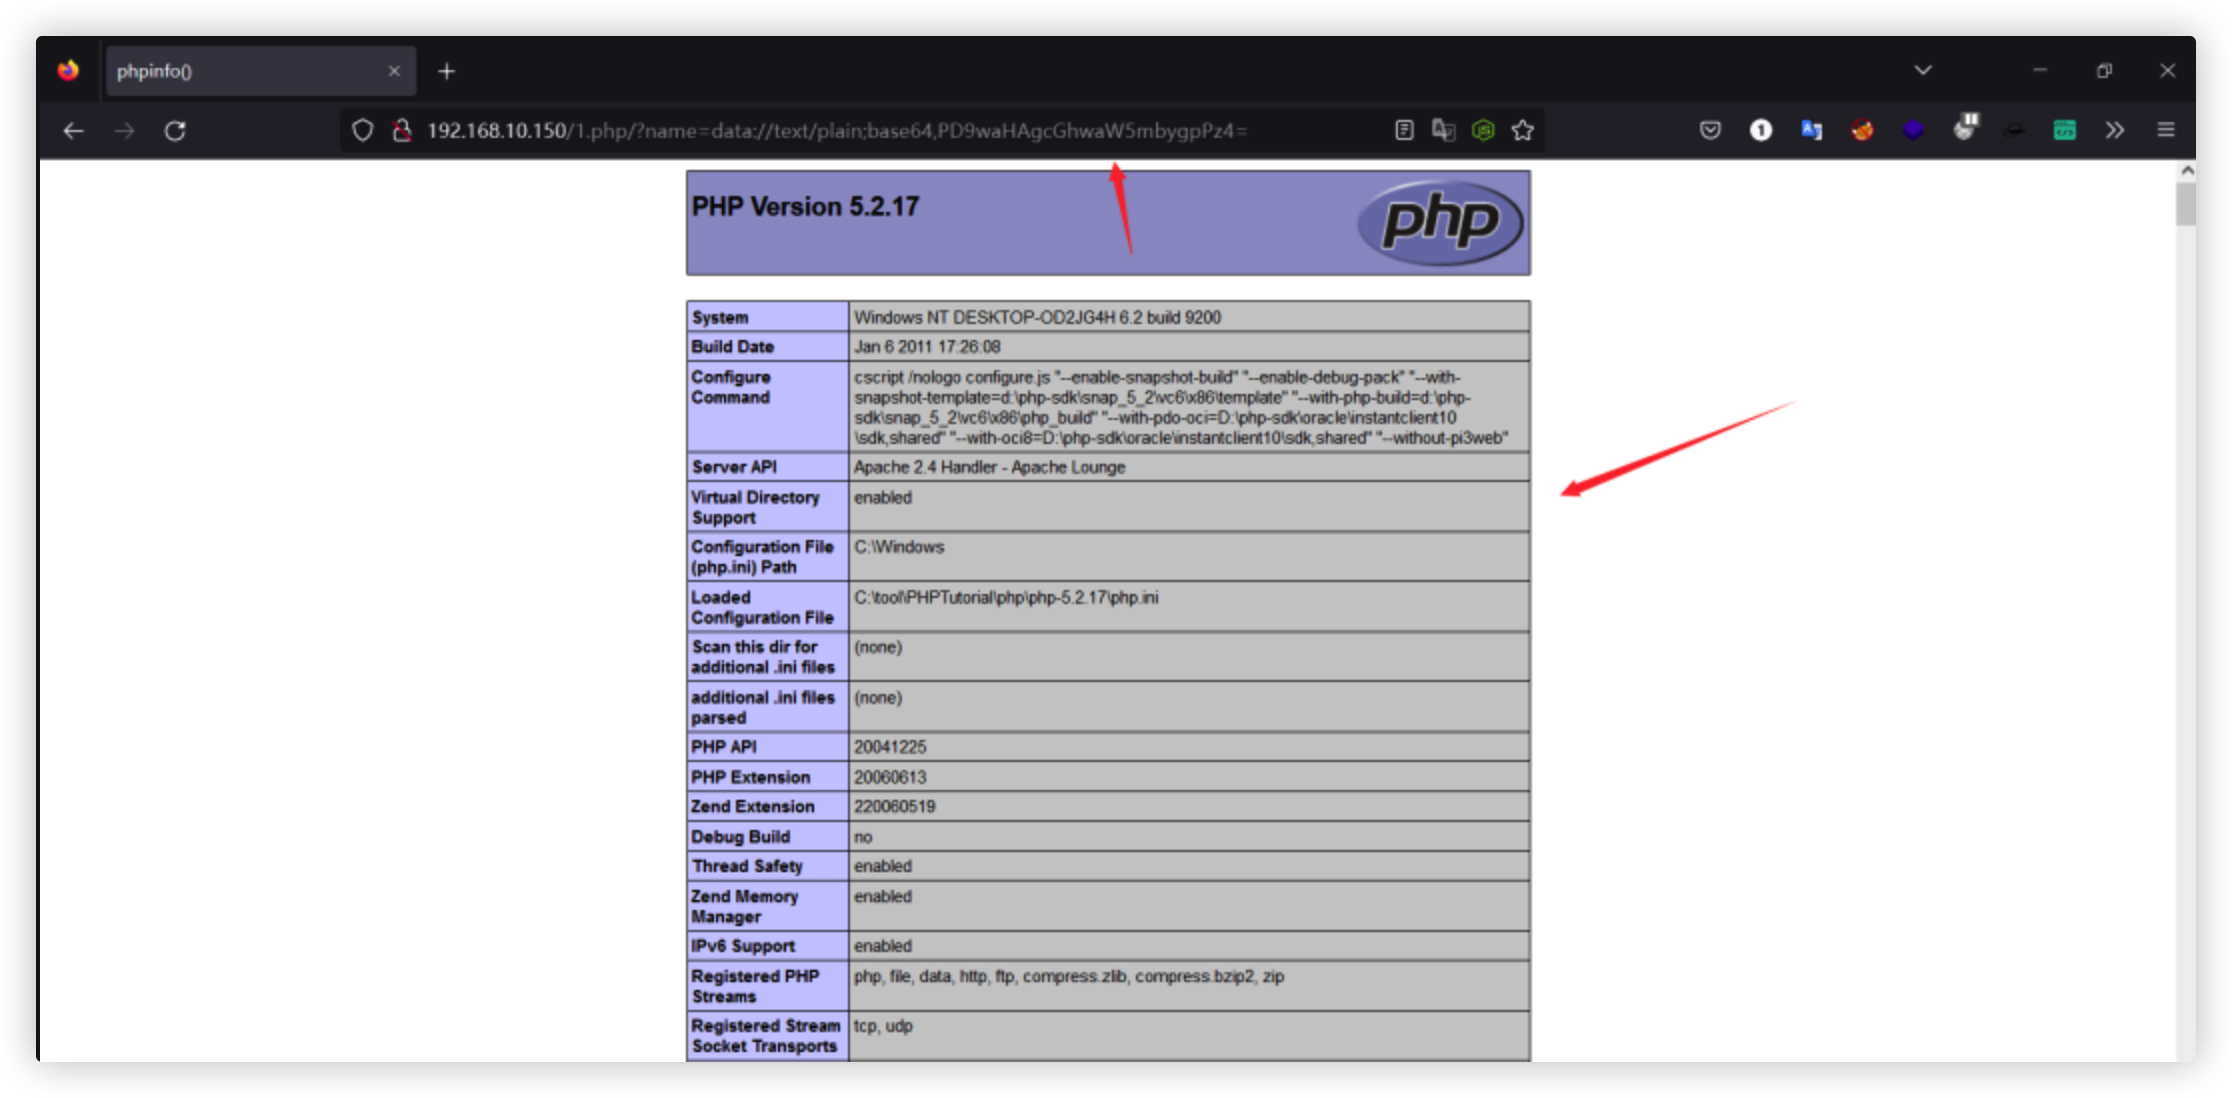Viewport: 2232px width, 1098px height.
Task: Open the green JS extension icon
Action: pos(1483,130)
